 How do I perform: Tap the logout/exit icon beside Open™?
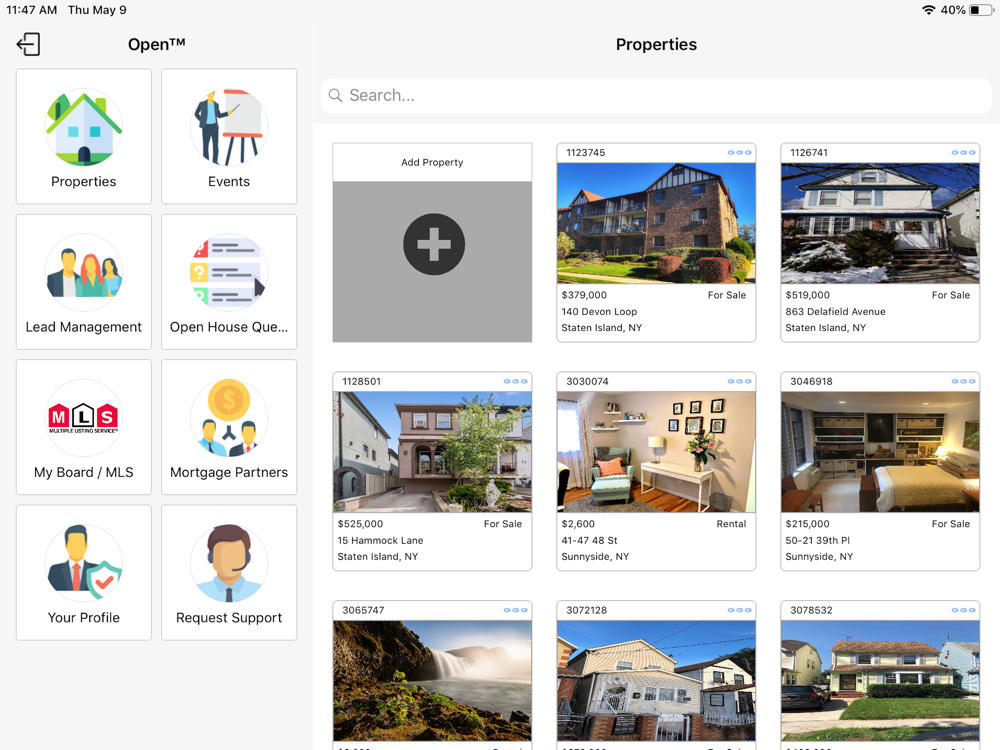click(28, 45)
